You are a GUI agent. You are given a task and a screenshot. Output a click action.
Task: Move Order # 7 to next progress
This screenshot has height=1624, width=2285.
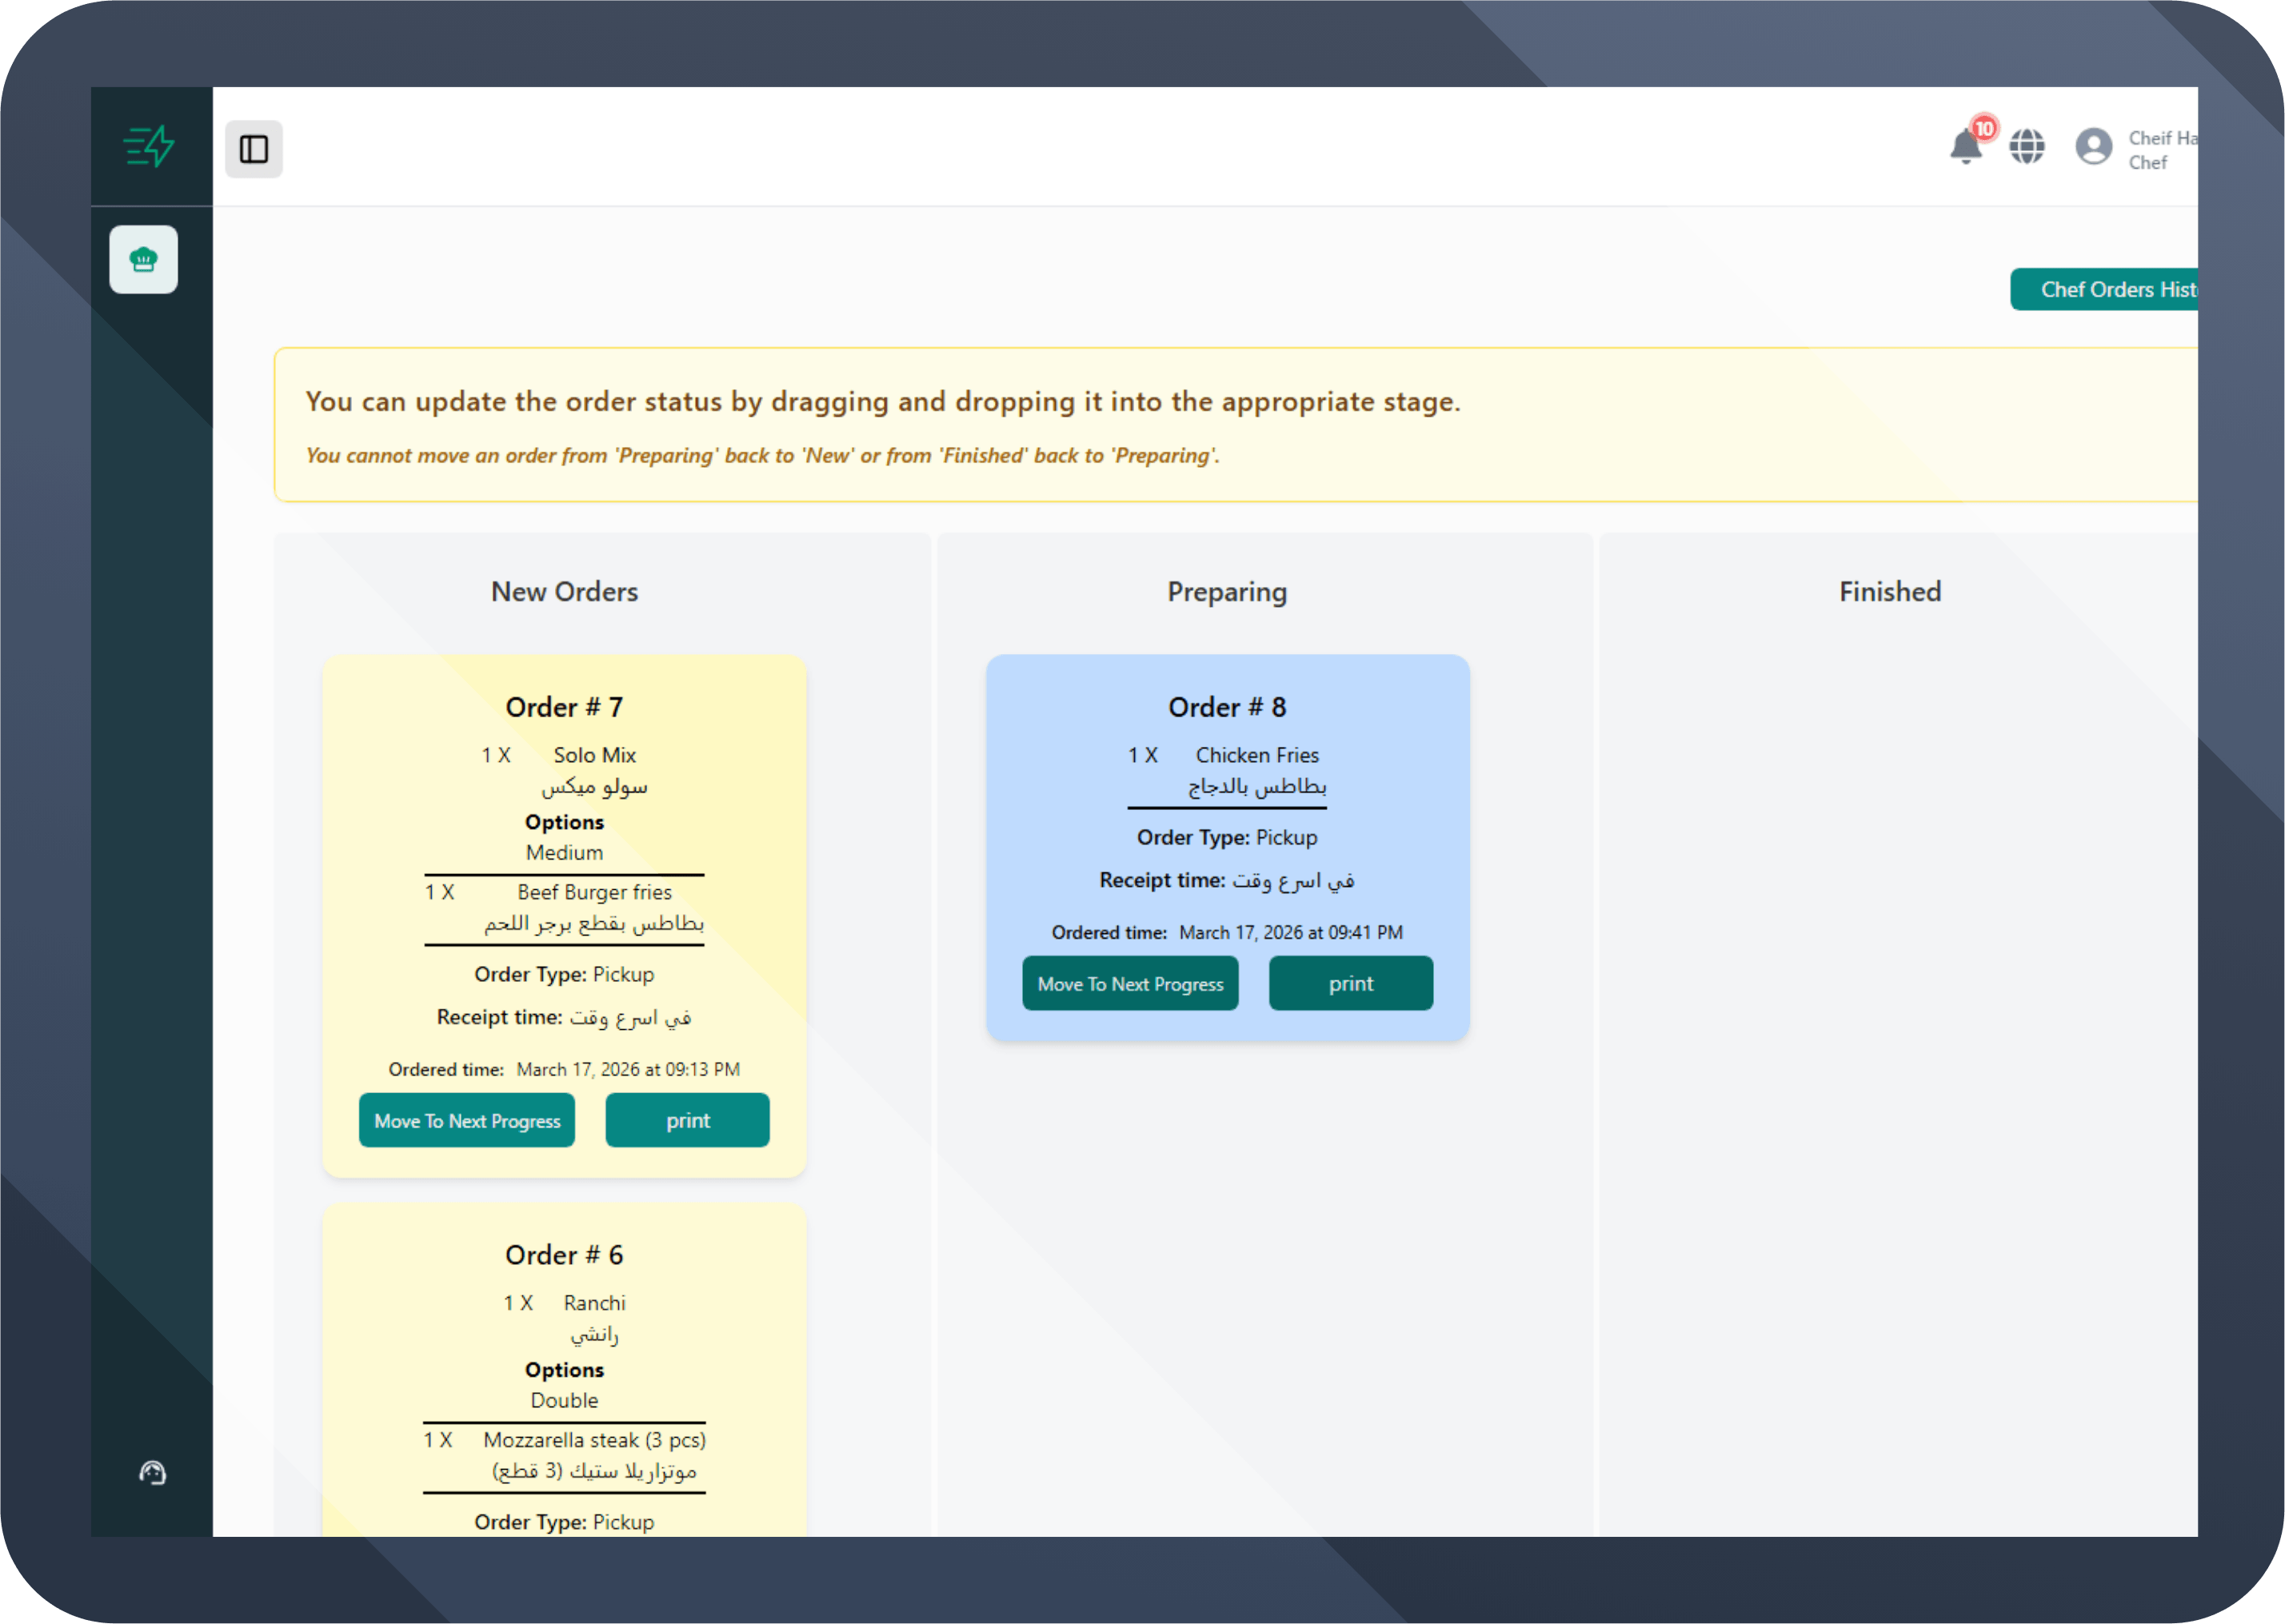click(x=467, y=1120)
